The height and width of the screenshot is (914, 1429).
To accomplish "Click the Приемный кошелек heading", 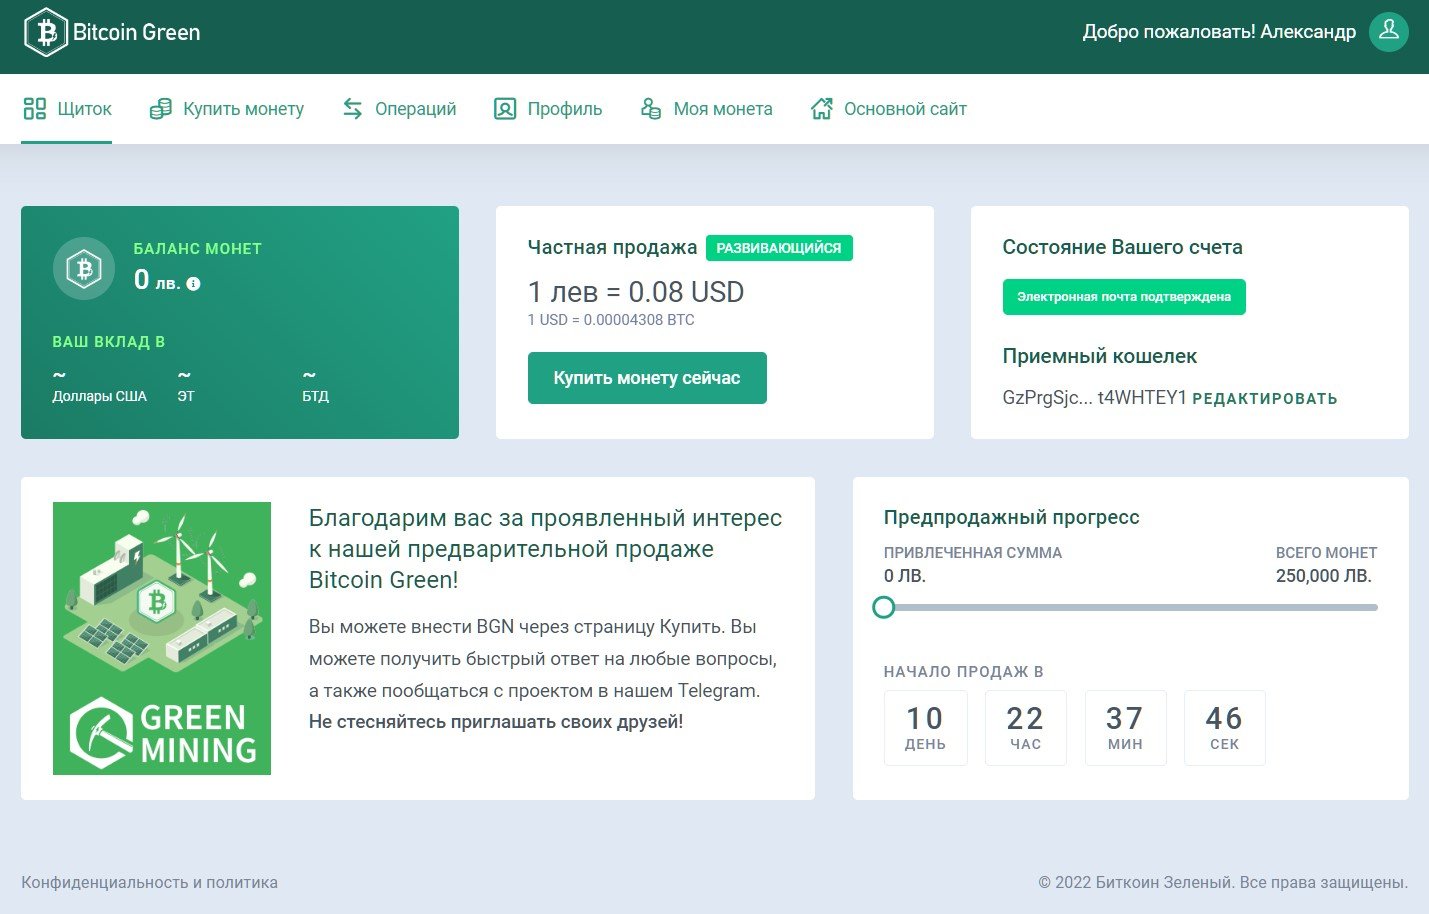I will pyautogui.click(x=1100, y=356).
